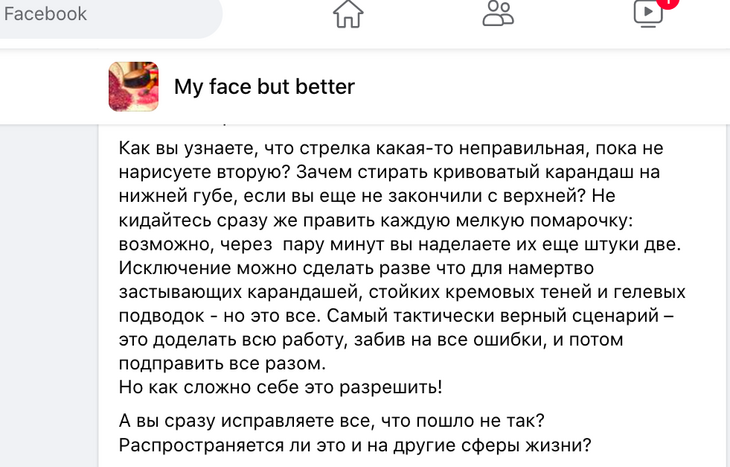
Task: Open the Friends icon in top navigation
Action: click(x=497, y=14)
